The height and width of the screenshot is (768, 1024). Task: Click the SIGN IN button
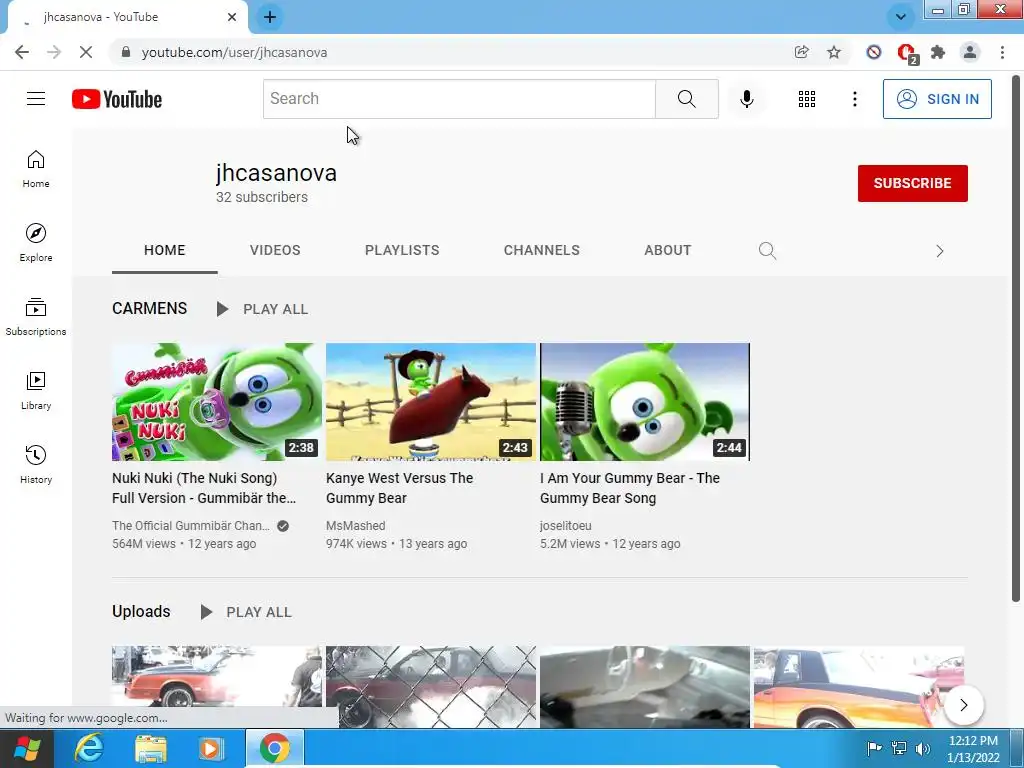(936, 99)
